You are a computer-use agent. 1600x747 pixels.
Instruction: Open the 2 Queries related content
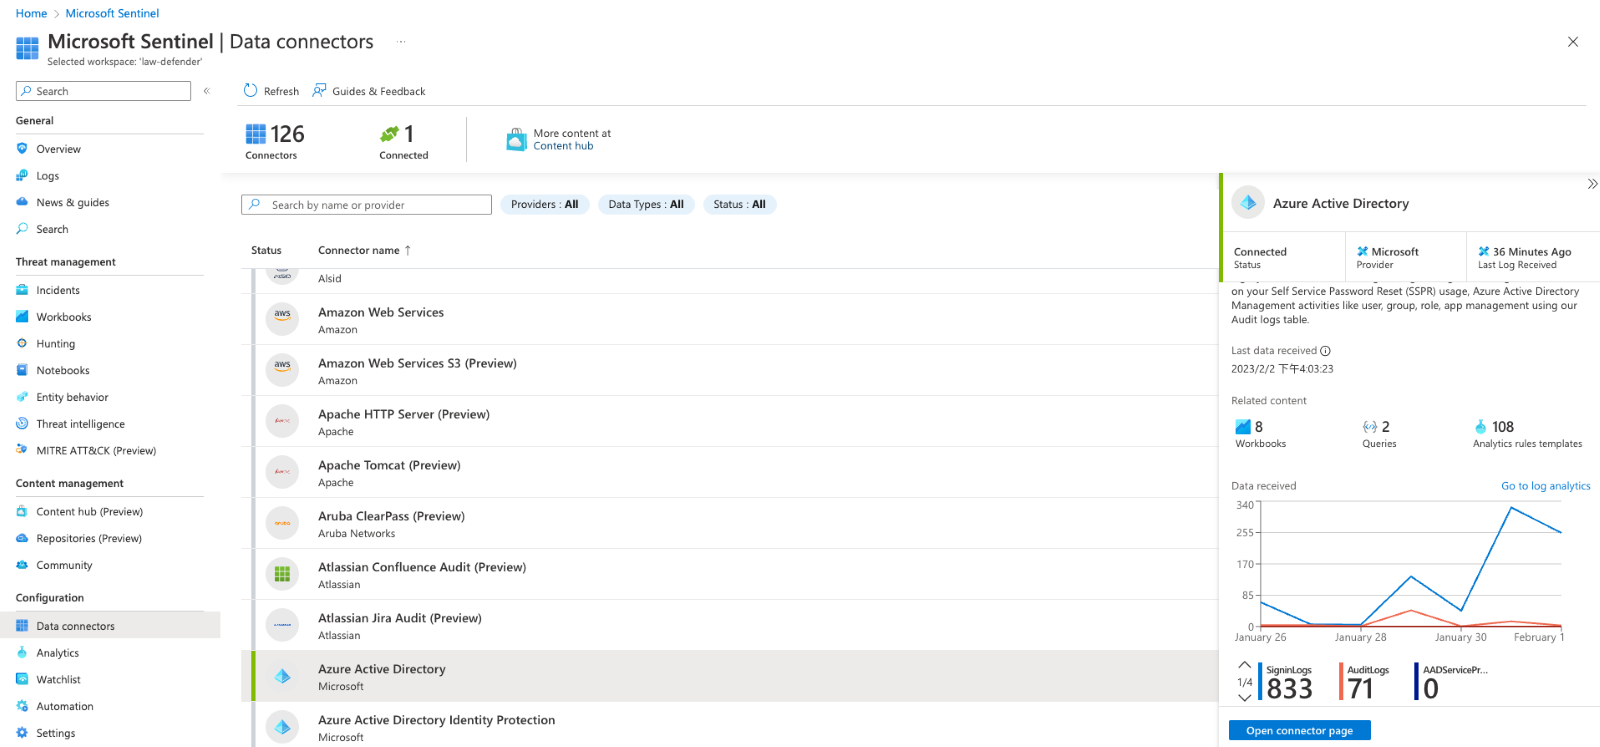(x=1379, y=434)
